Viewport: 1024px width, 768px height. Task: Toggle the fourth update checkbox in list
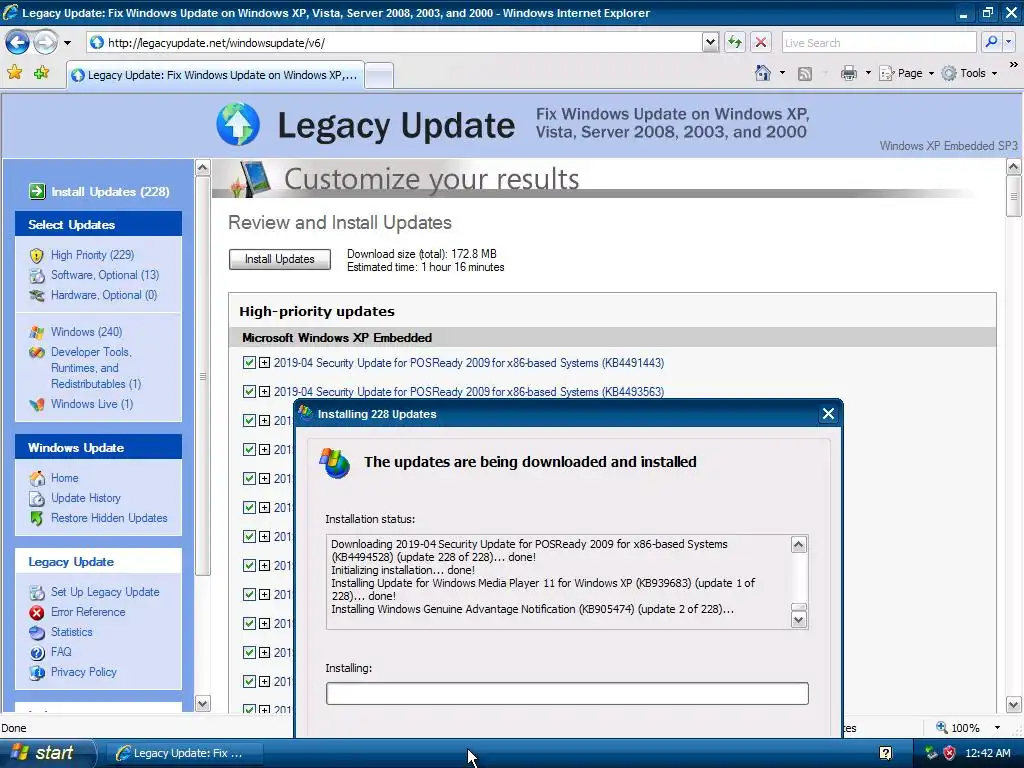249,449
